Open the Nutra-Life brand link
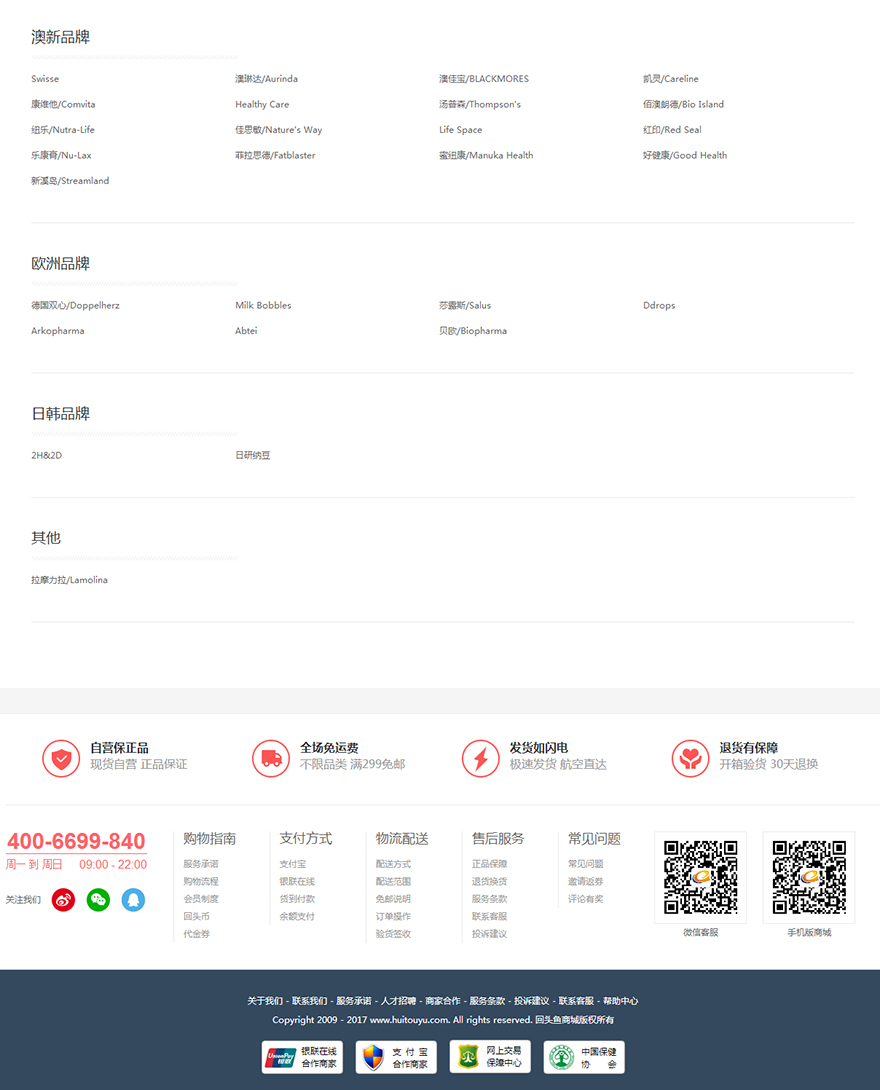 (x=63, y=130)
